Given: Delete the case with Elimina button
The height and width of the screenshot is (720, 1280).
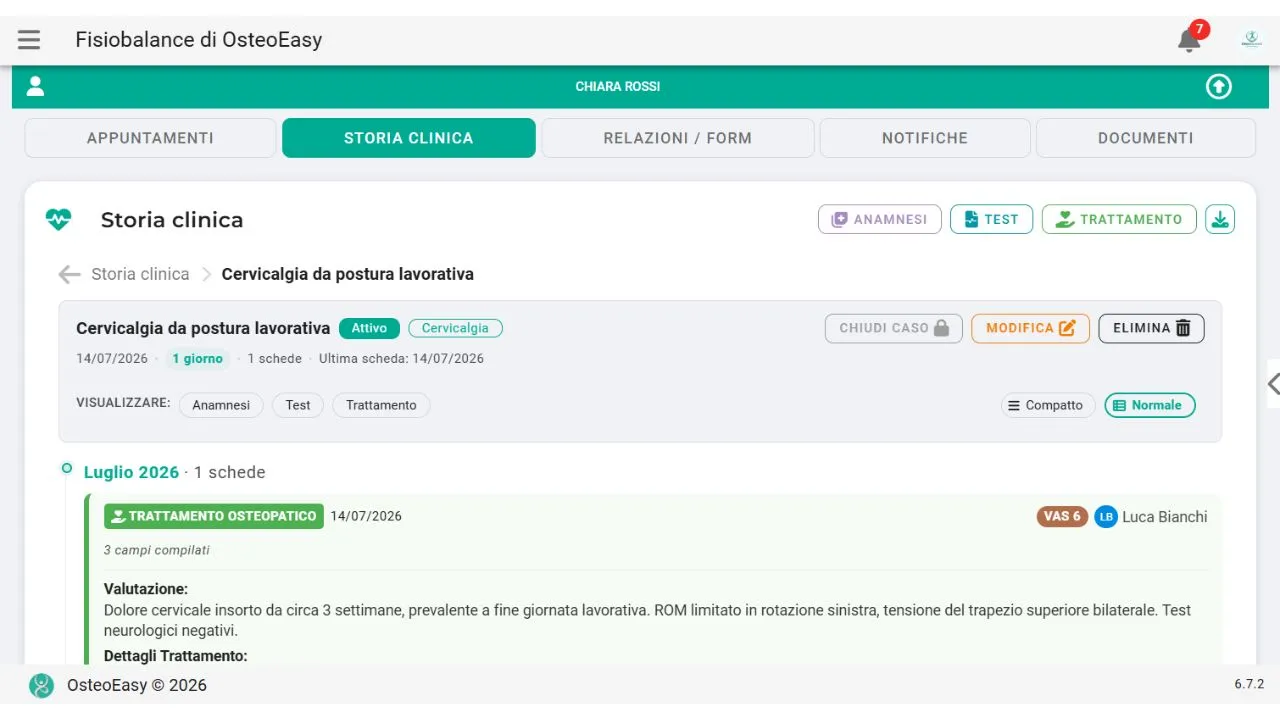Looking at the screenshot, I should click(1151, 328).
